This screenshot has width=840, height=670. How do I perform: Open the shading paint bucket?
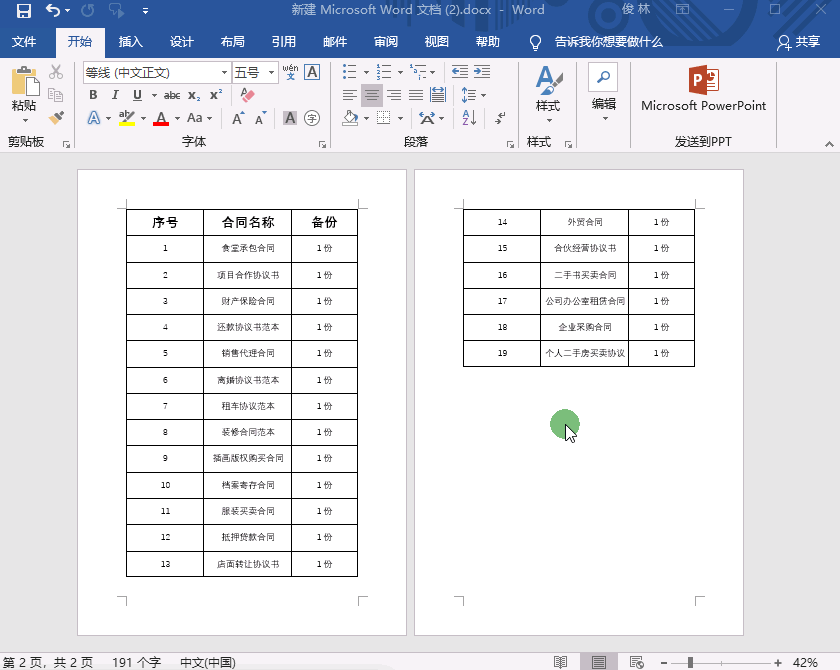click(x=350, y=118)
